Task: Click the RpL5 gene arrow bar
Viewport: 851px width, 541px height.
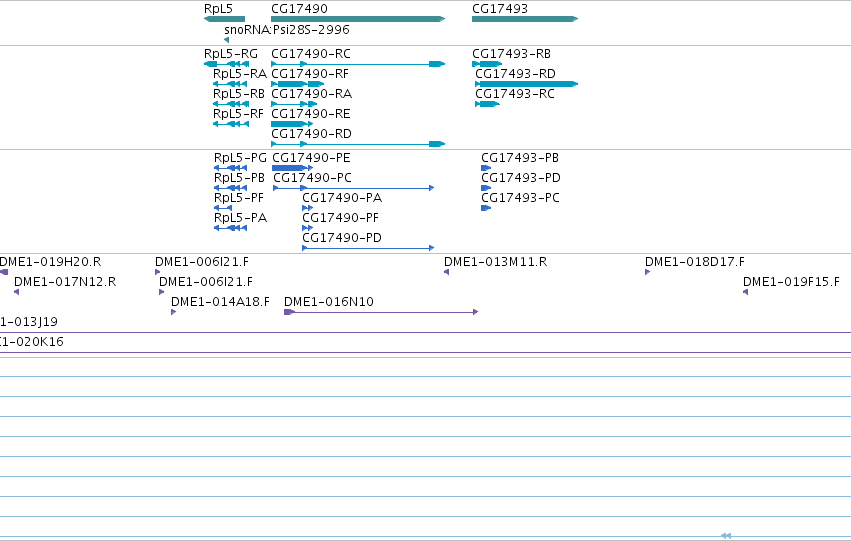Action: coord(224,19)
